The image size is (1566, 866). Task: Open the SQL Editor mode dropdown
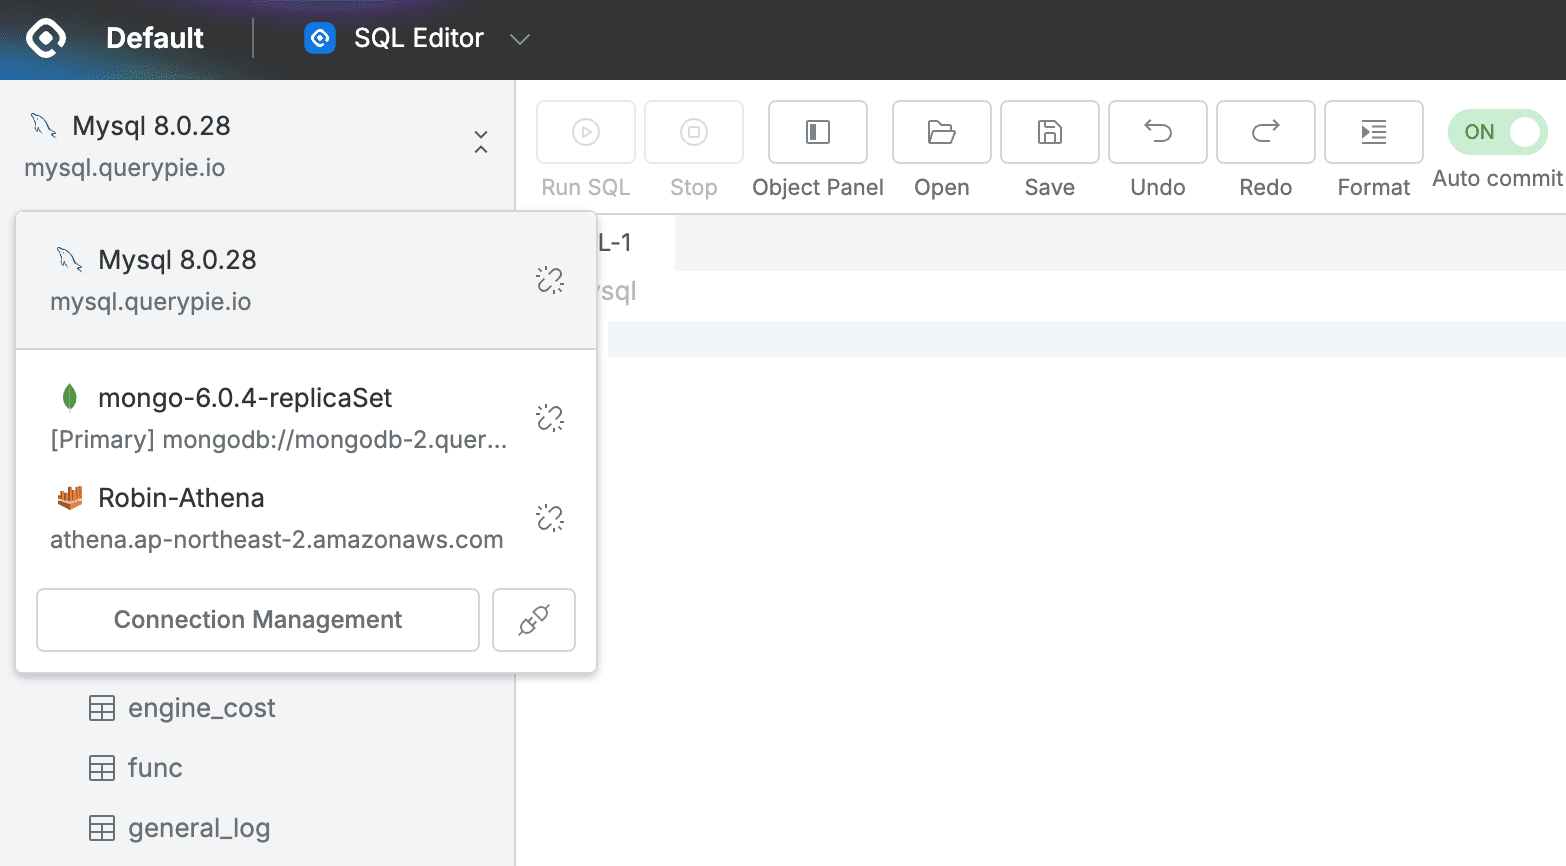[519, 38]
